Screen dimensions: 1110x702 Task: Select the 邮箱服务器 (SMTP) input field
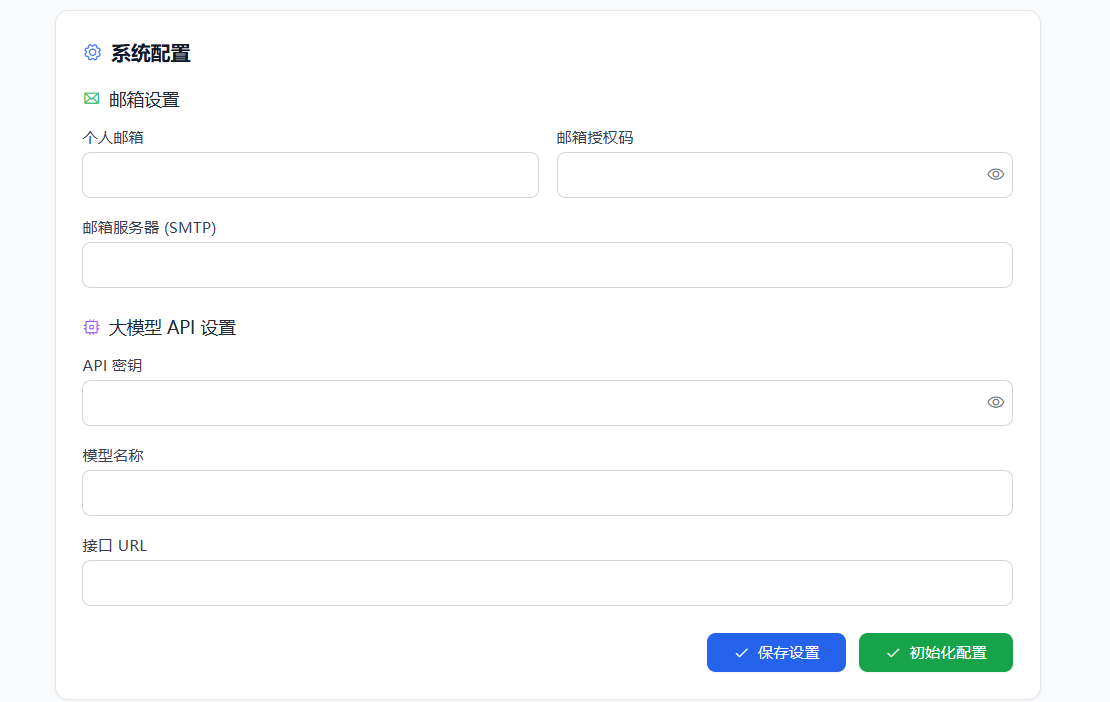[x=547, y=264]
